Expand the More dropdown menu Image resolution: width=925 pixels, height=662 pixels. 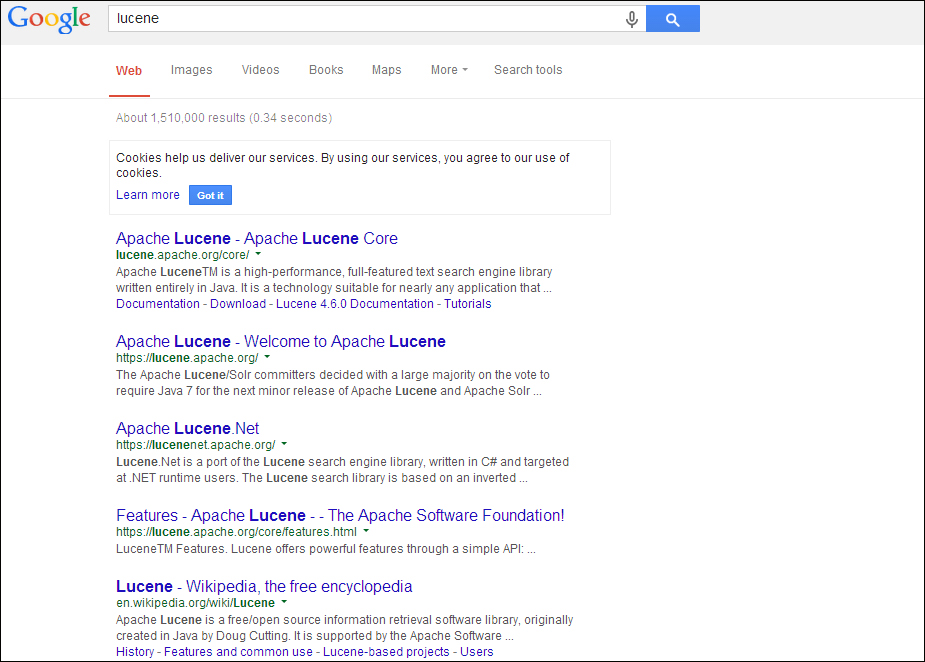(449, 70)
